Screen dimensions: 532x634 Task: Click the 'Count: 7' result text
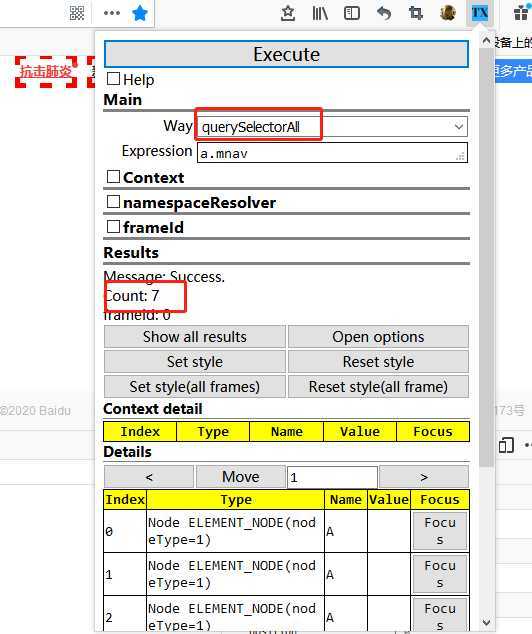tap(132, 296)
